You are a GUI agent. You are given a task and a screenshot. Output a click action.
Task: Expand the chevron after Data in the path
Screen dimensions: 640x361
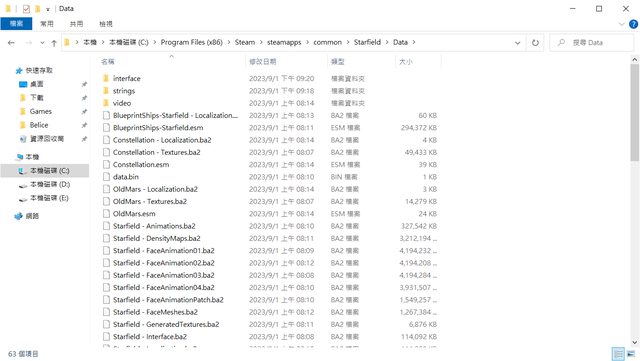[414, 42]
